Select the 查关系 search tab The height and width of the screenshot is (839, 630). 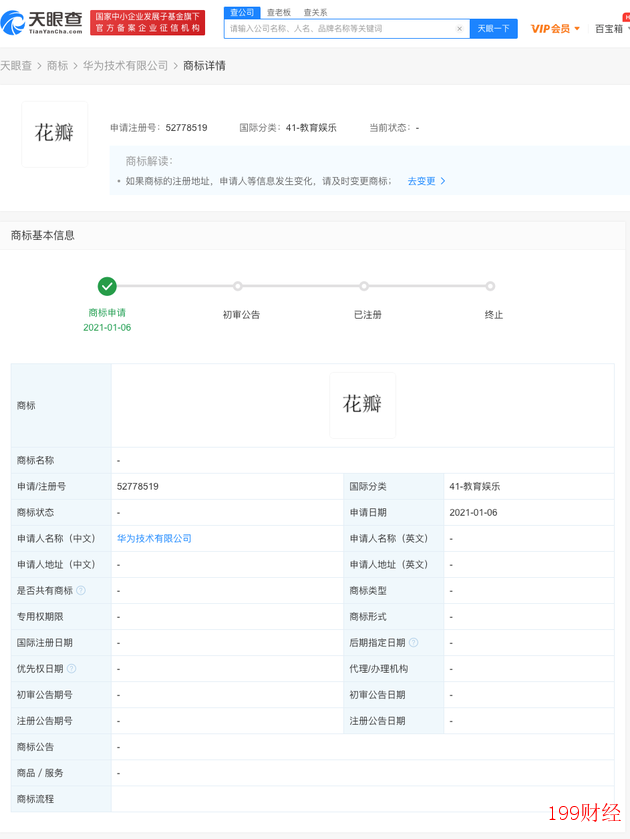click(315, 12)
